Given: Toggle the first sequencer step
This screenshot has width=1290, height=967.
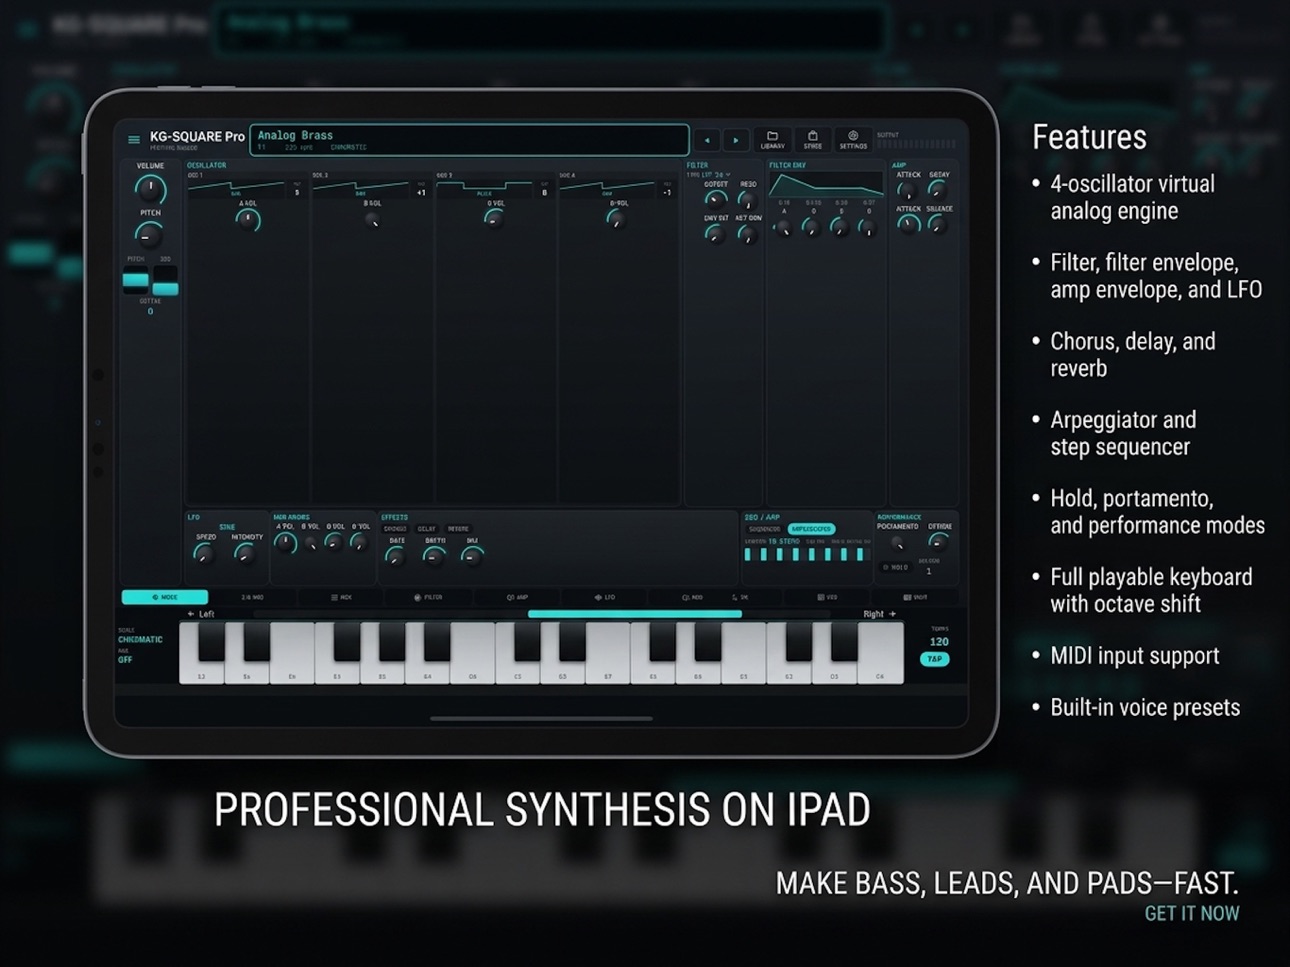Looking at the screenshot, I should click(748, 554).
